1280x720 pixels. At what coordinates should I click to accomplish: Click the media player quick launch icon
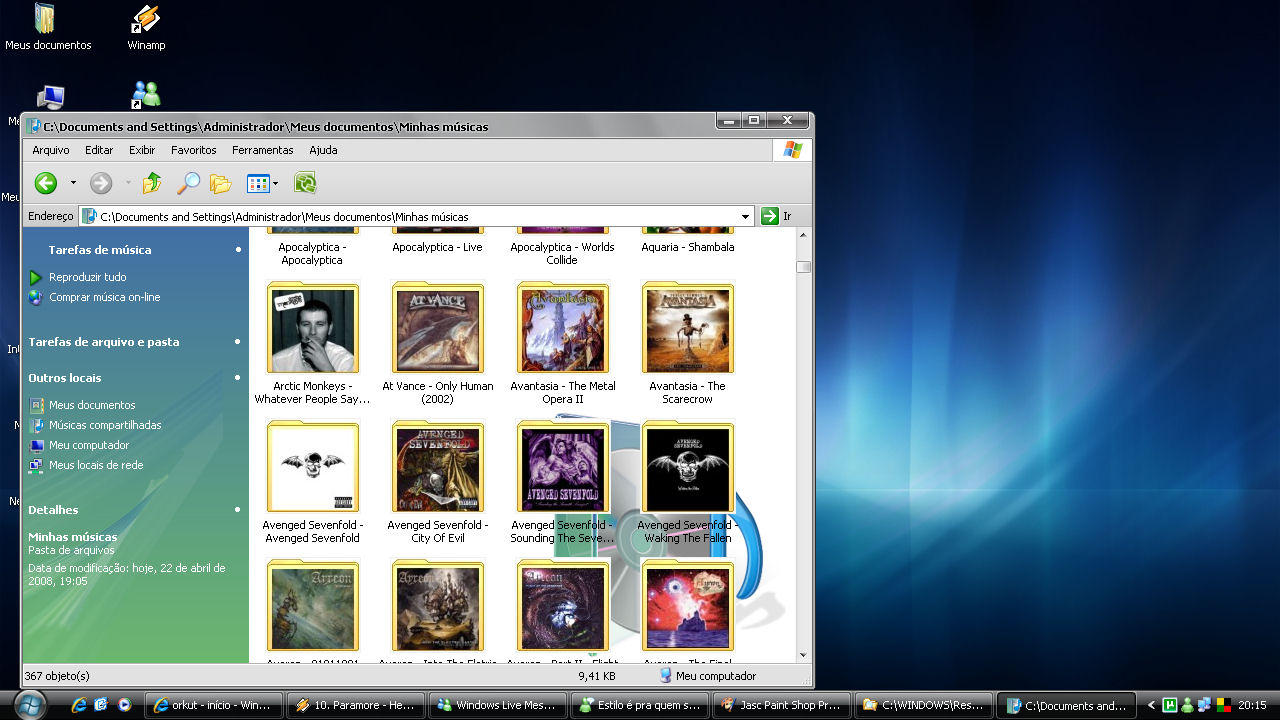pyautogui.click(x=123, y=704)
